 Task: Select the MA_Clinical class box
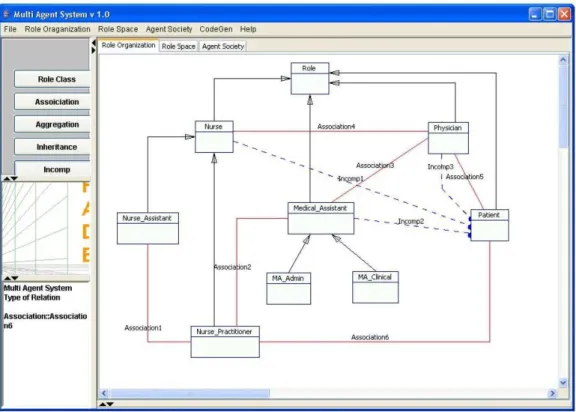[x=375, y=287]
